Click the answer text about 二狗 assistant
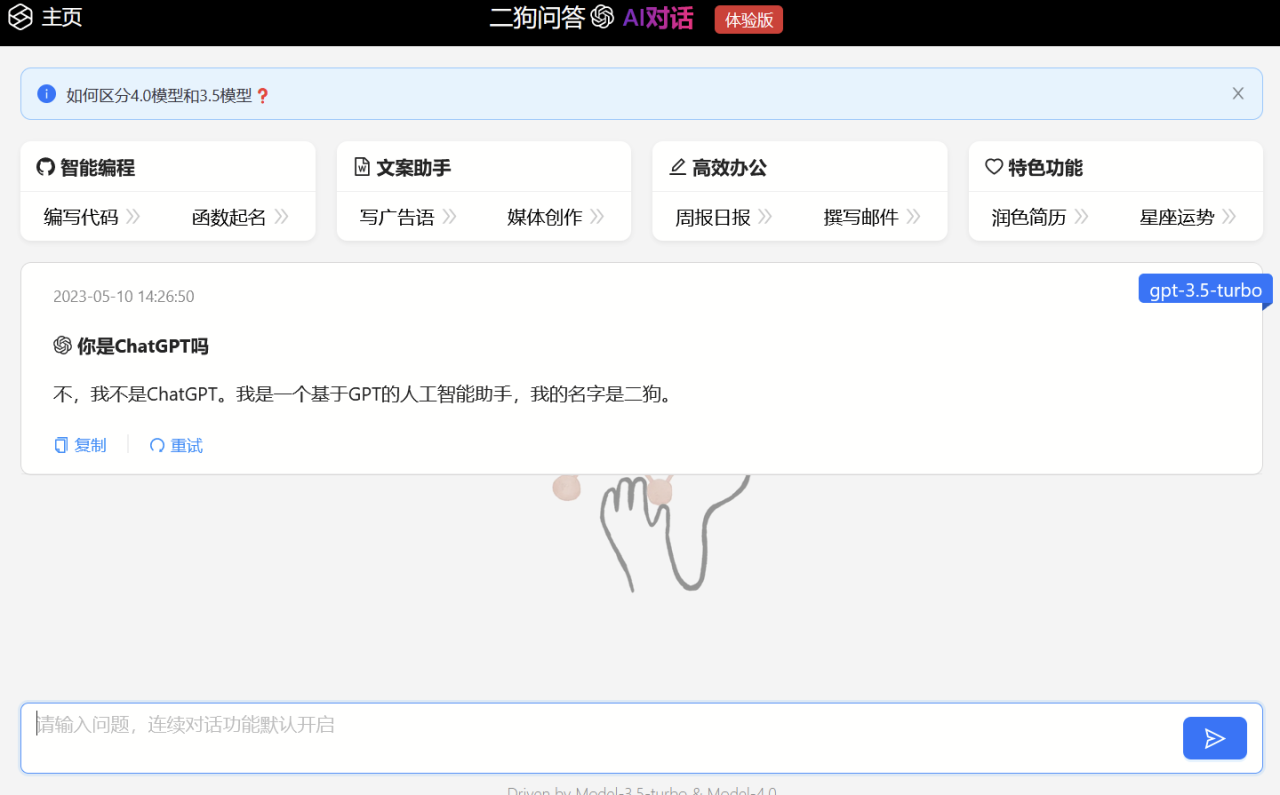Viewport: 1280px width, 795px height. (364, 395)
